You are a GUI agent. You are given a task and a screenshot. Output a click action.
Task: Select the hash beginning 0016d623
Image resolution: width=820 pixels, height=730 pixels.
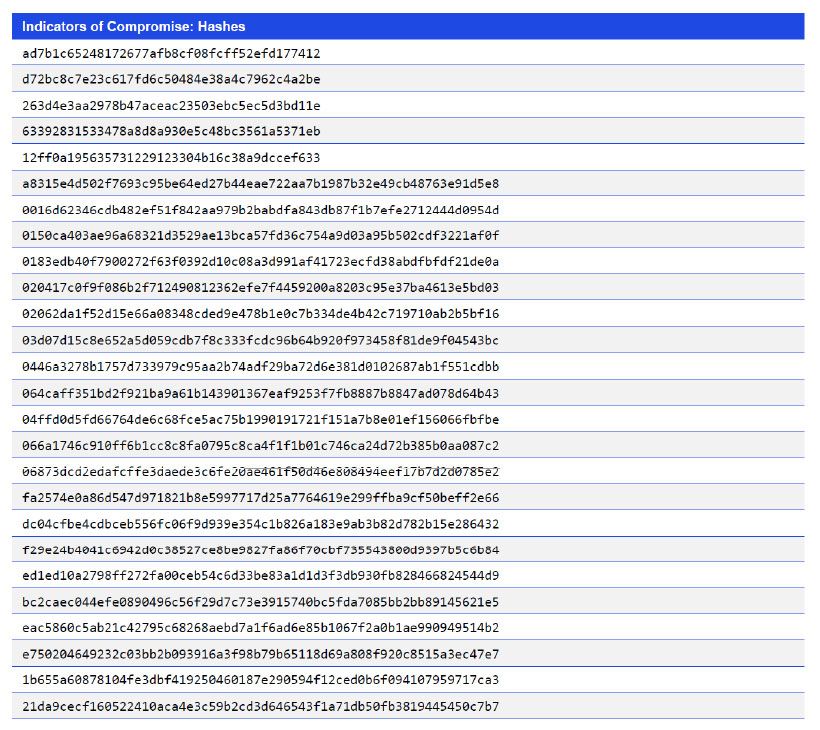click(x=260, y=209)
